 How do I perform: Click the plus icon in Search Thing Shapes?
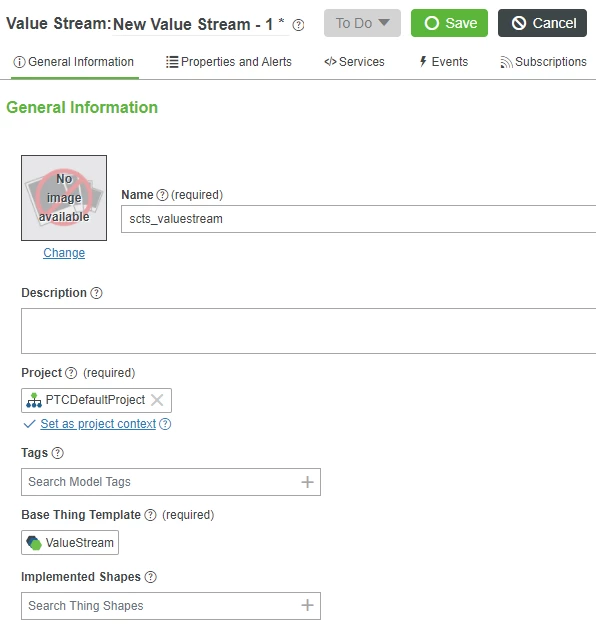coord(307,606)
